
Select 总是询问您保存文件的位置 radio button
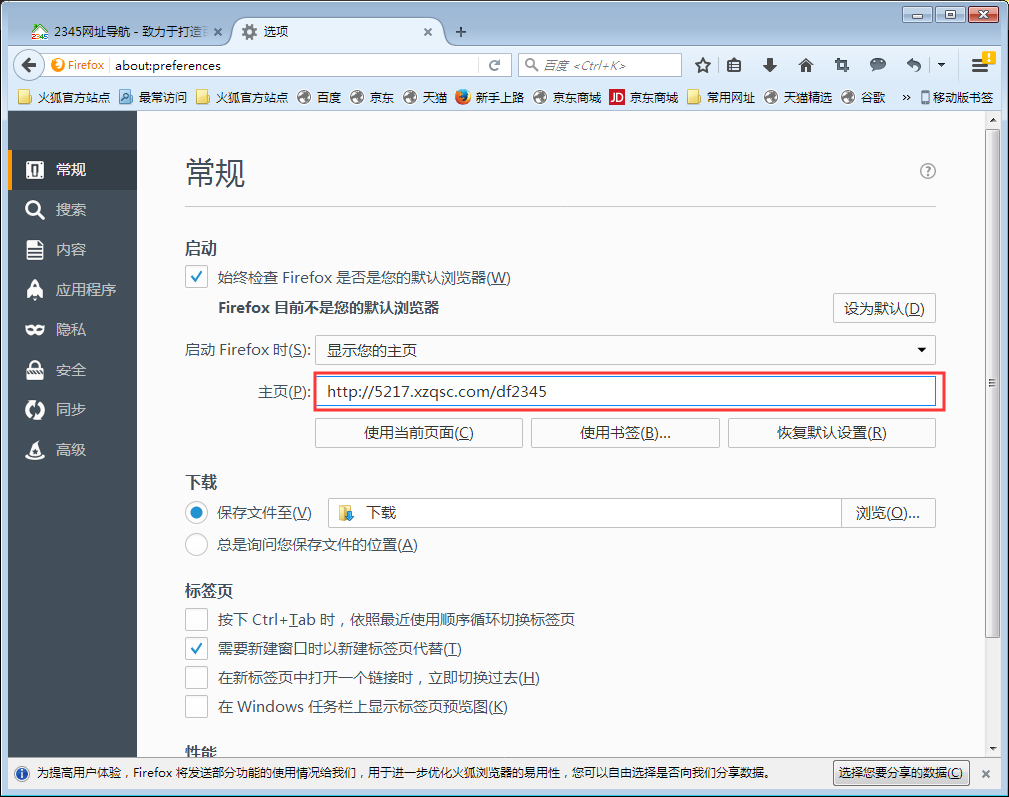(x=197, y=544)
